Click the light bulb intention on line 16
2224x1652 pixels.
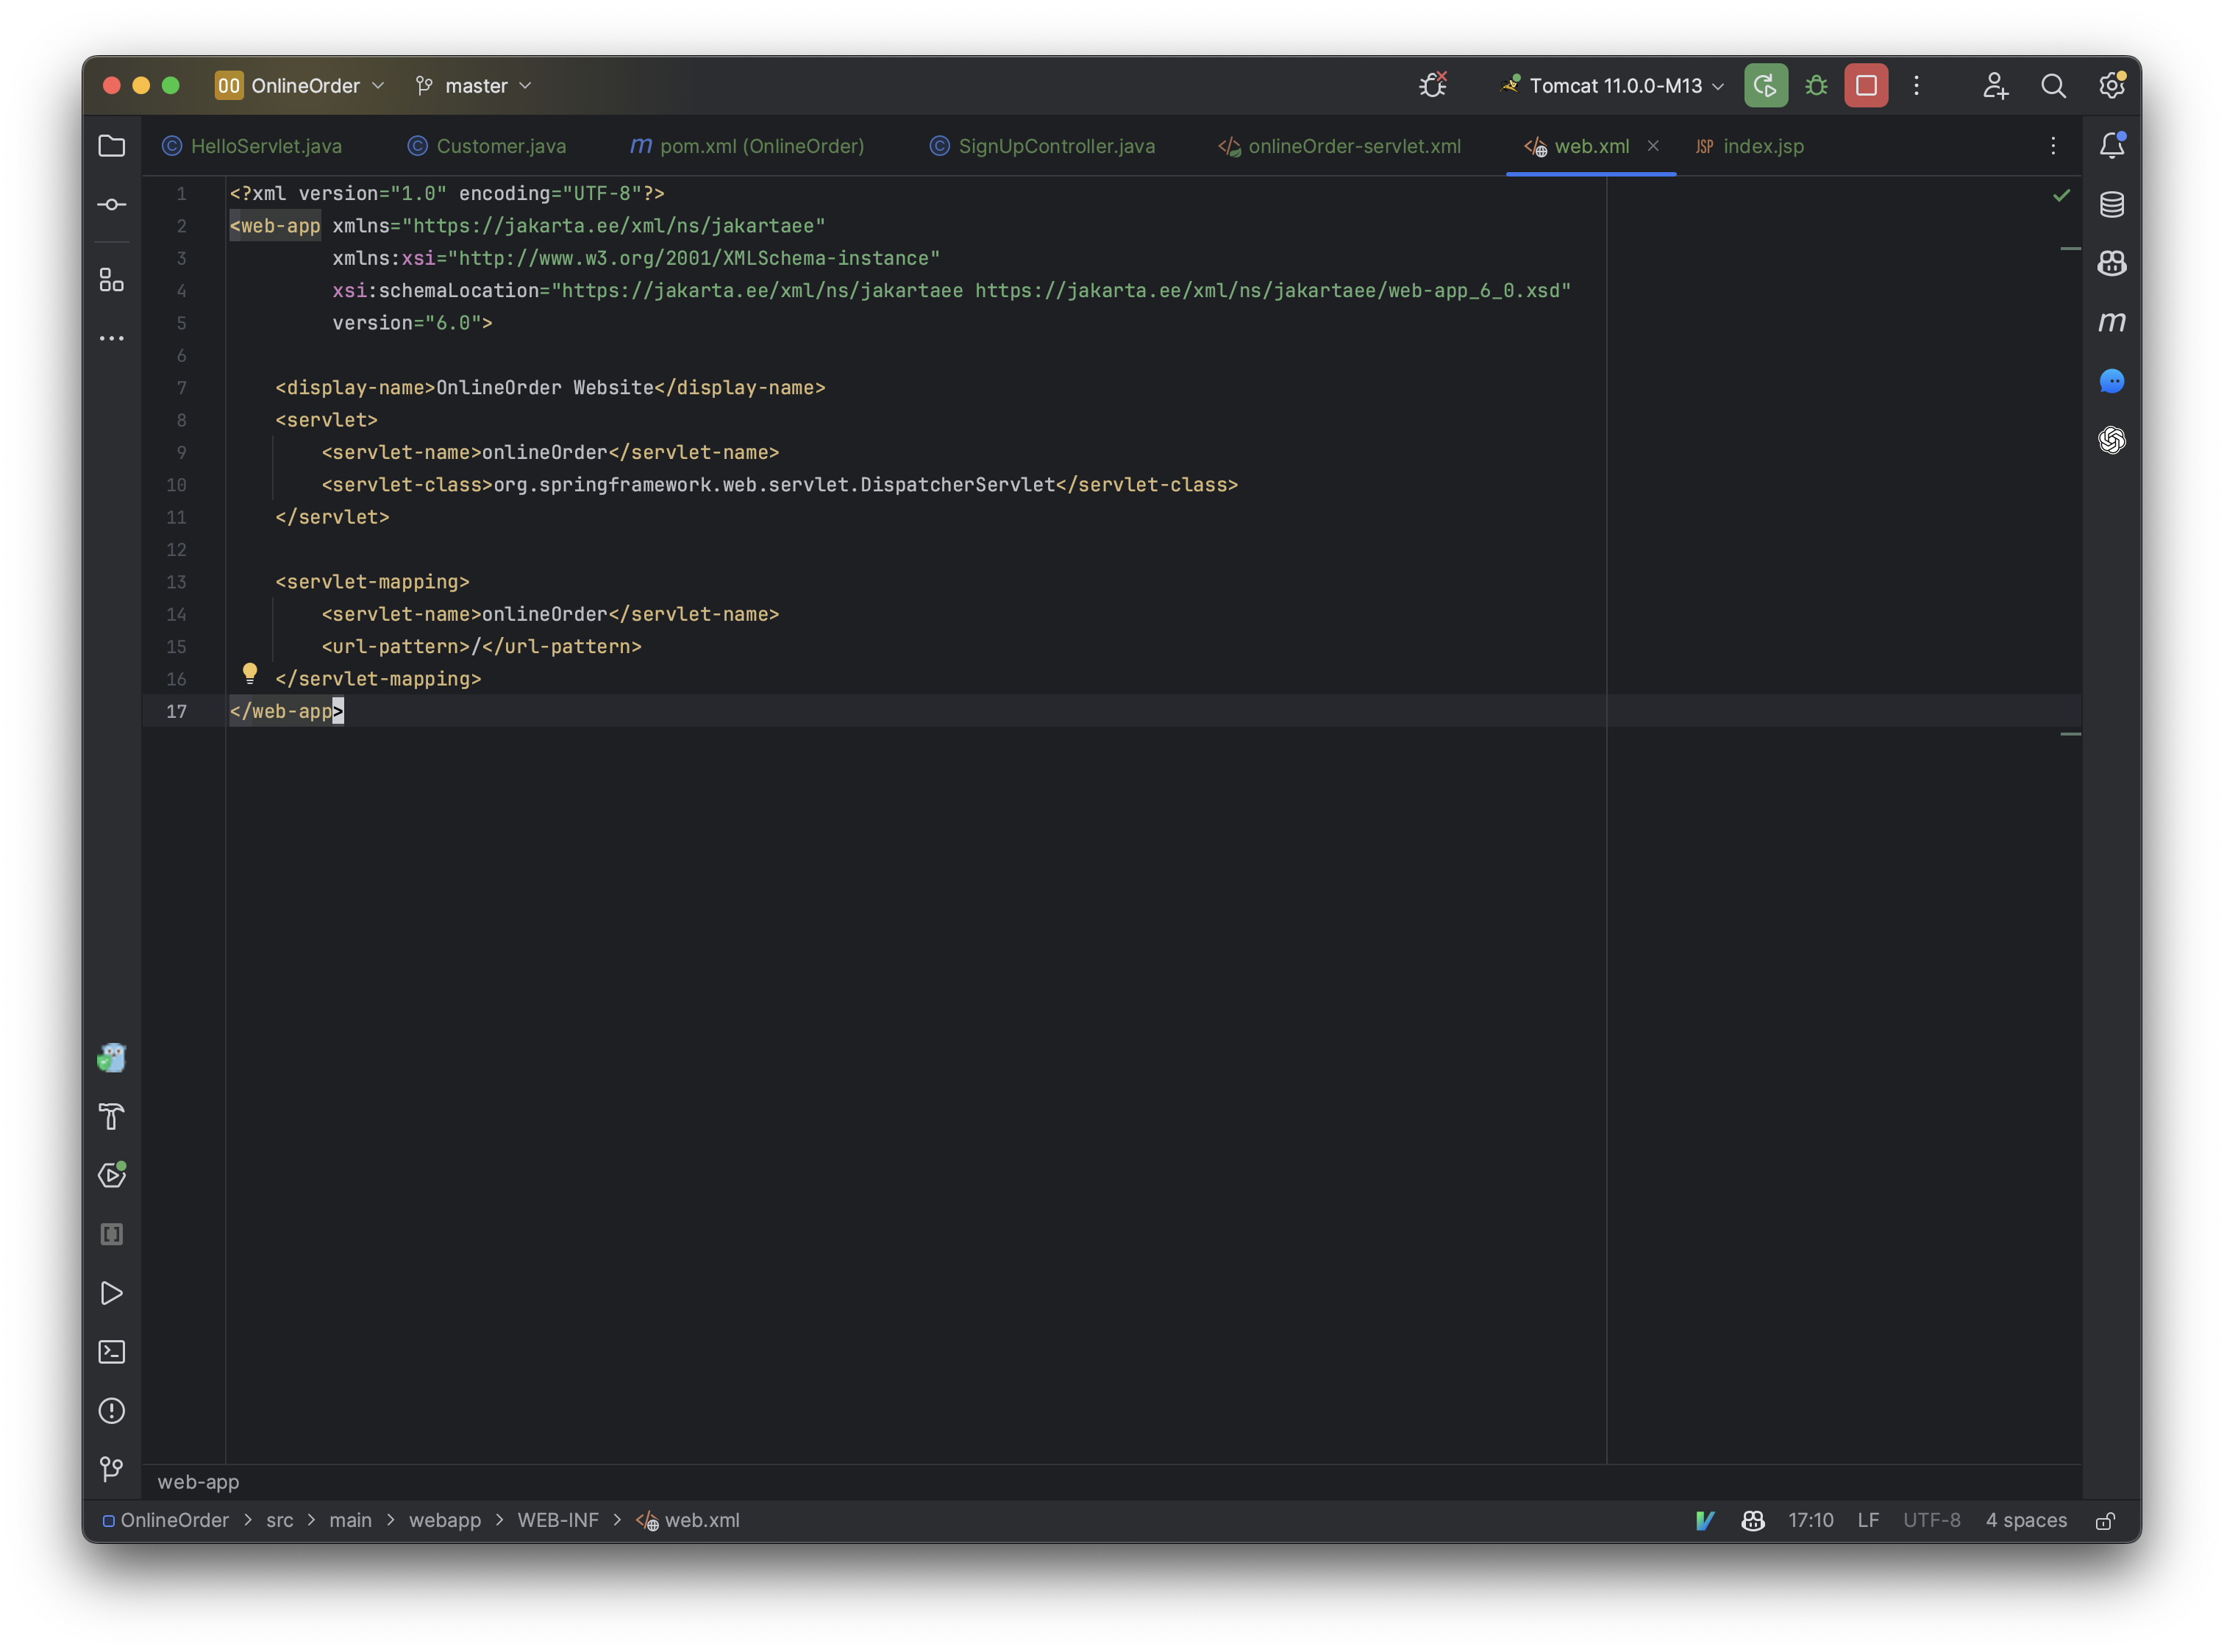(249, 673)
